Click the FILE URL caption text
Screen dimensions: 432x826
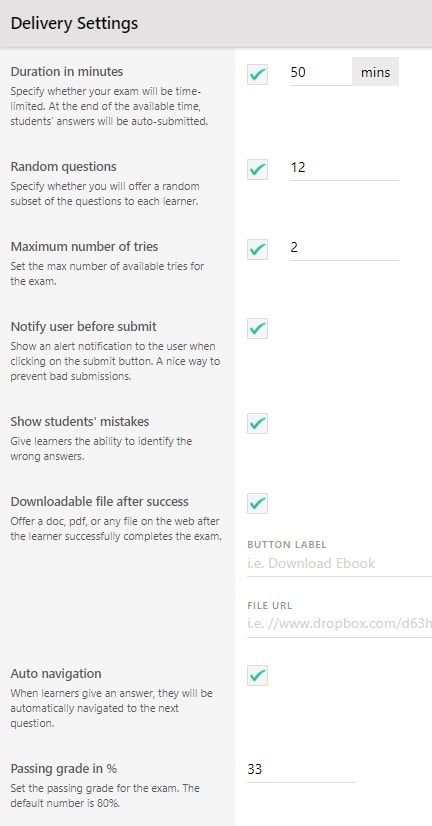(x=270, y=605)
